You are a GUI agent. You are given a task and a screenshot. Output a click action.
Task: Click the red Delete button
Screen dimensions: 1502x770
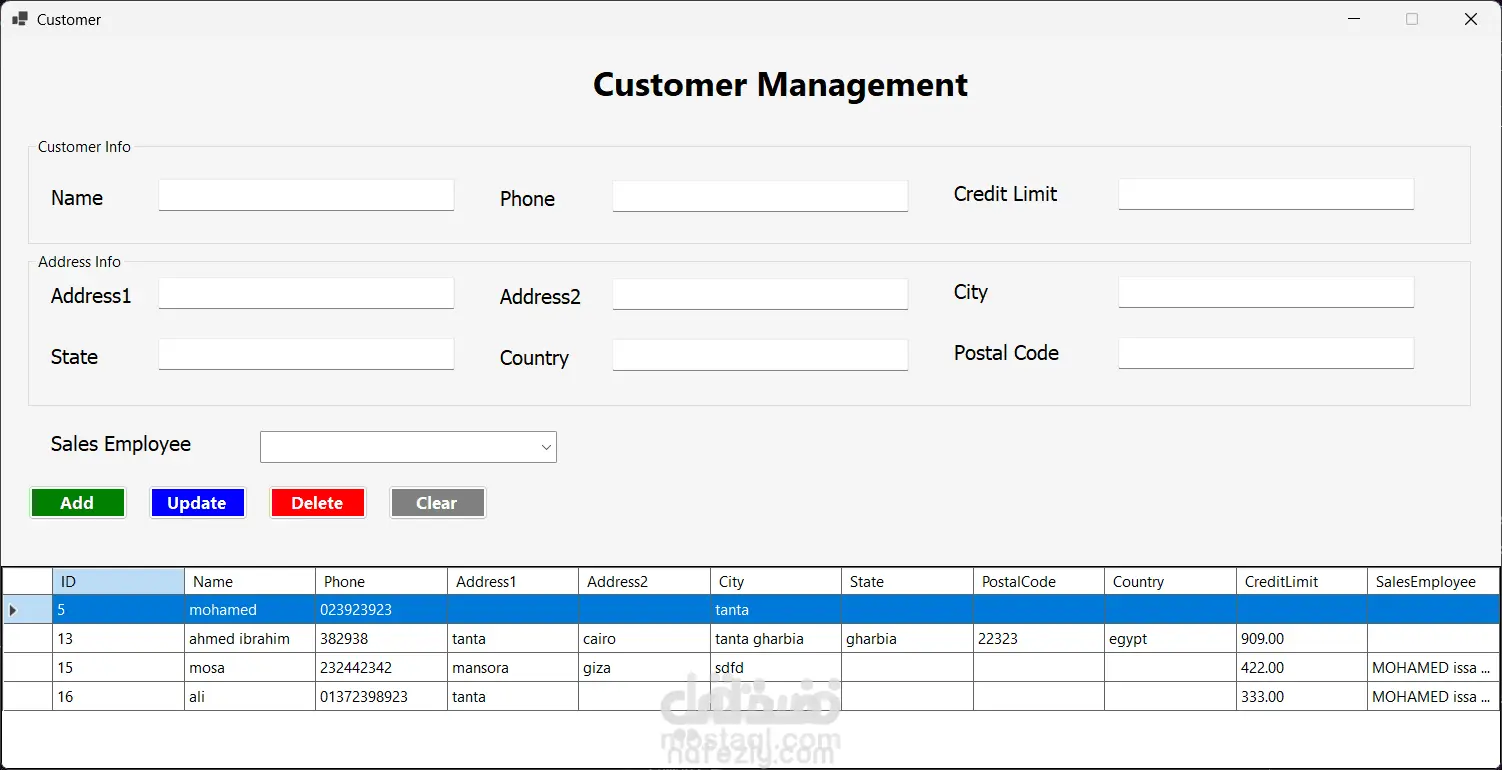[x=318, y=503]
